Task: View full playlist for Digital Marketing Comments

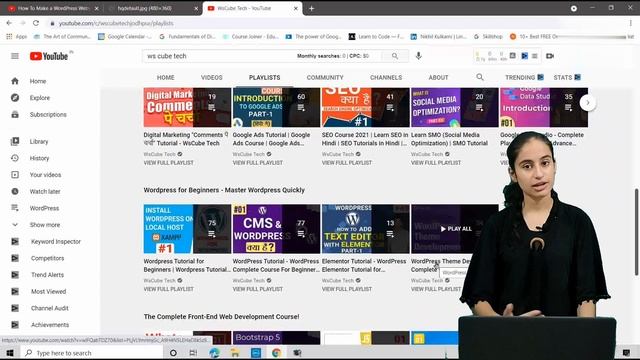Action: pyautogui.click(x=169, y=163)
